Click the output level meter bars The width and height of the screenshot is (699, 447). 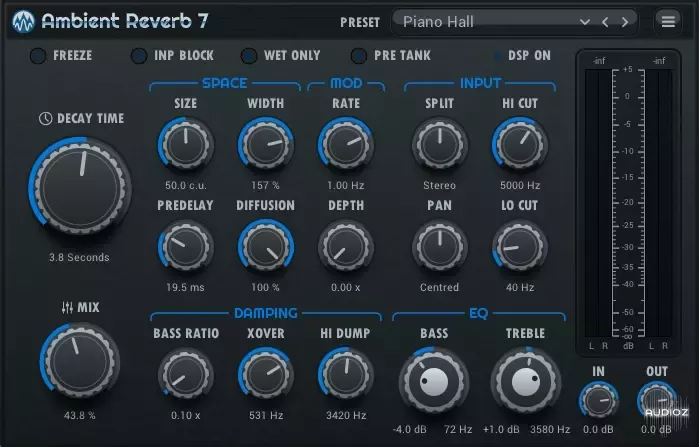point(658,203)
